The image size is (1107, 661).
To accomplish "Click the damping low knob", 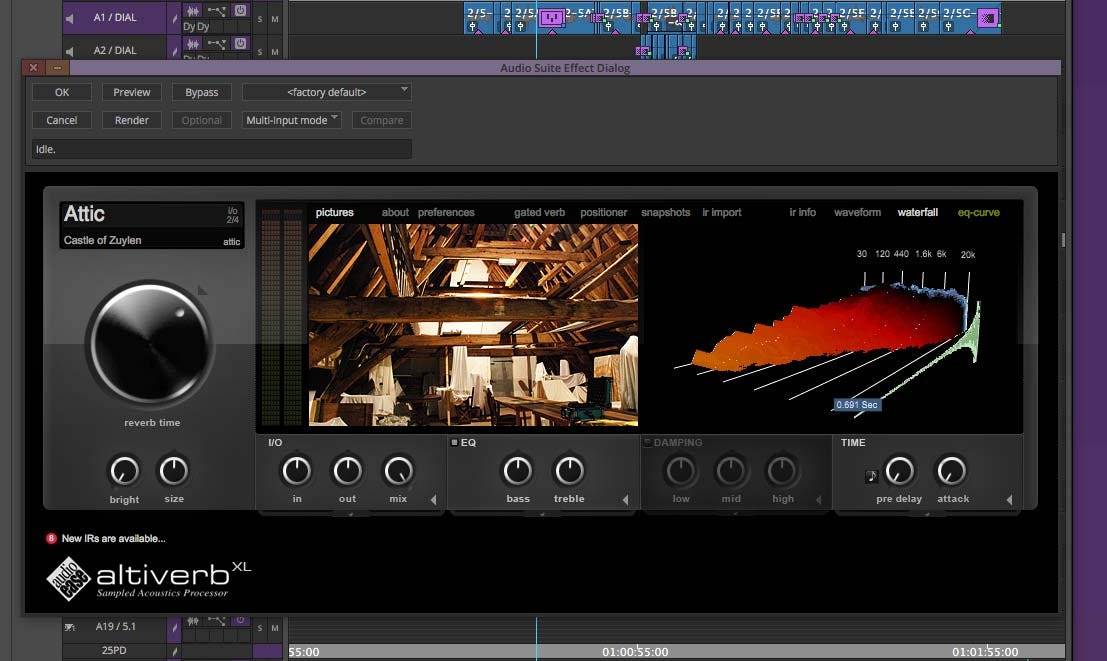I will (x=681, y=471).
